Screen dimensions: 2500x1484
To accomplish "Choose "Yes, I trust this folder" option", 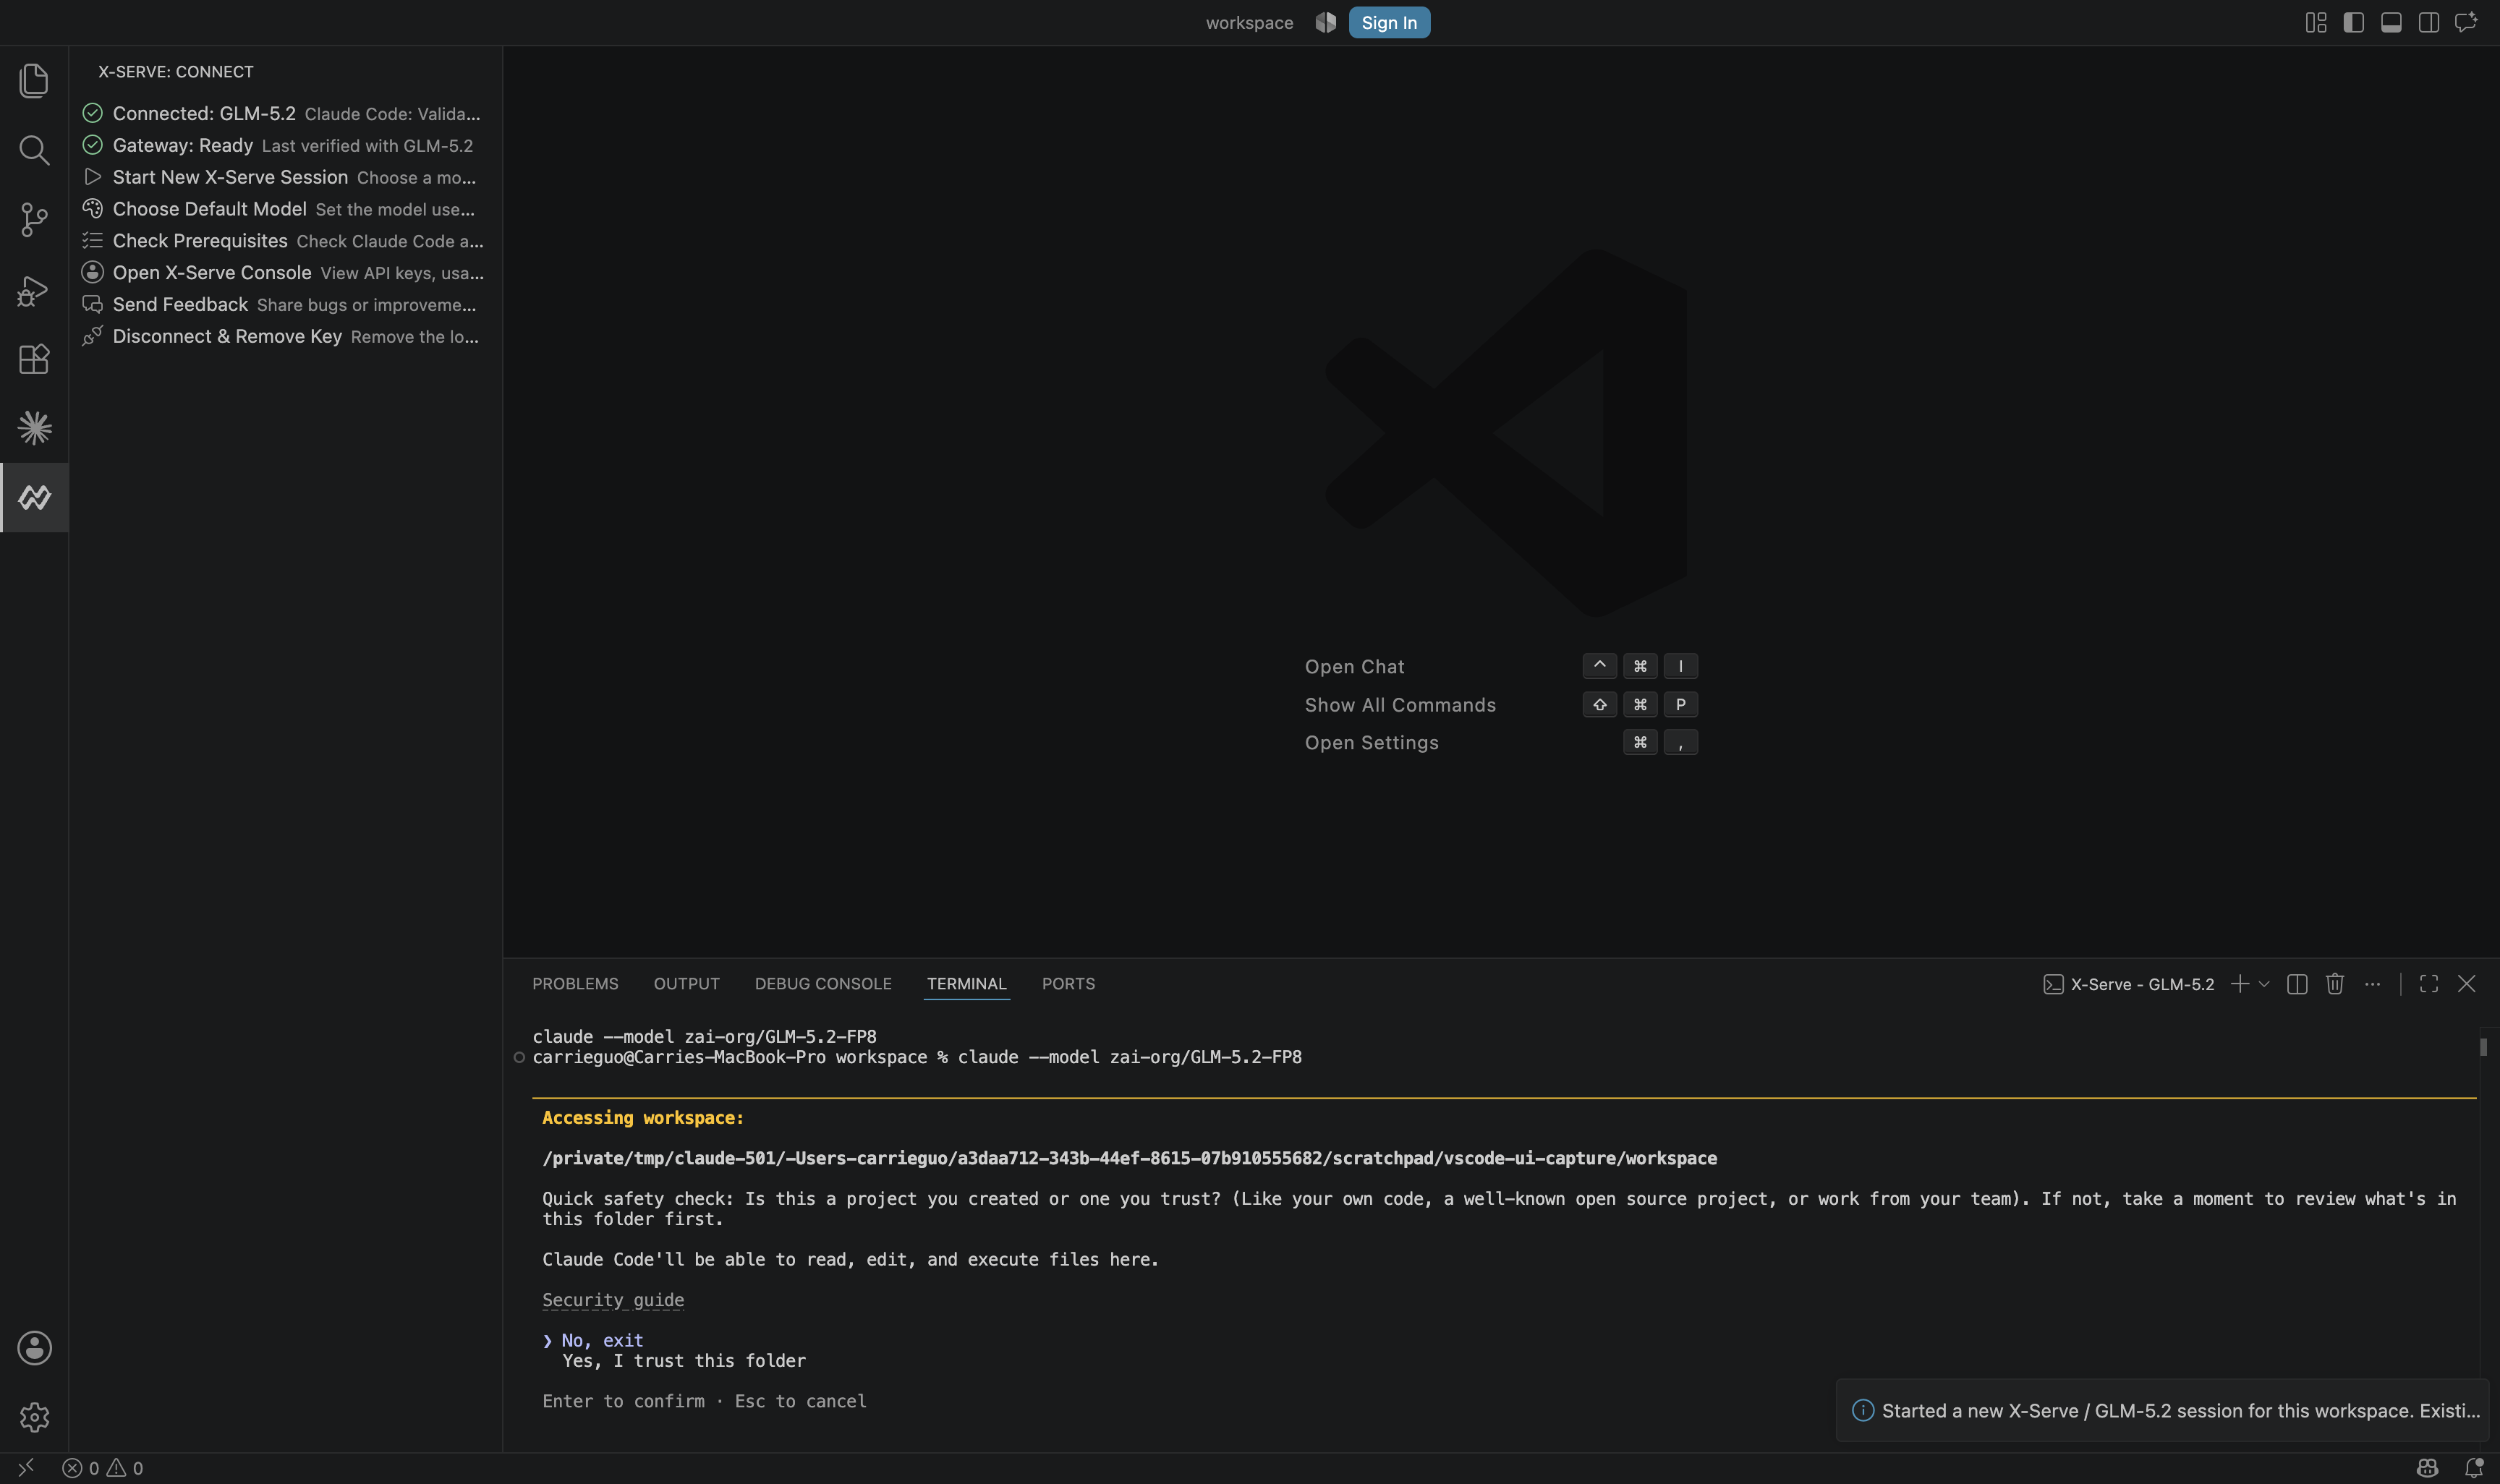I will click(x=684, y=1361).
